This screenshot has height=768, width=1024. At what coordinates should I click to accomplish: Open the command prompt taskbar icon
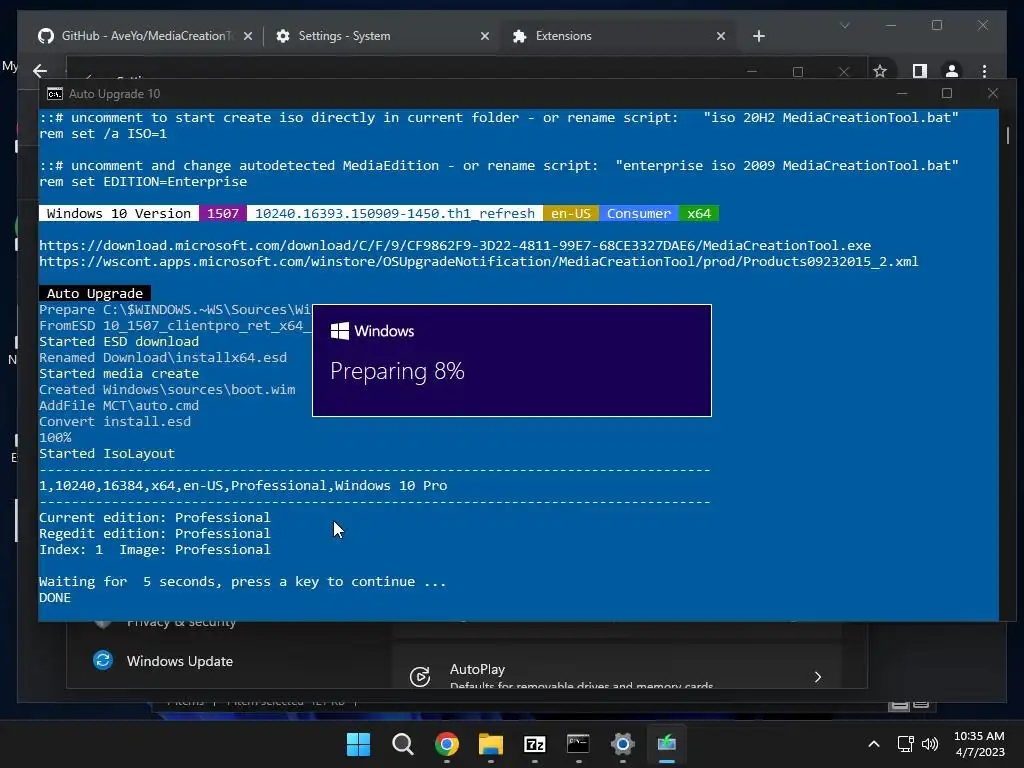click(x=578, y=744)
